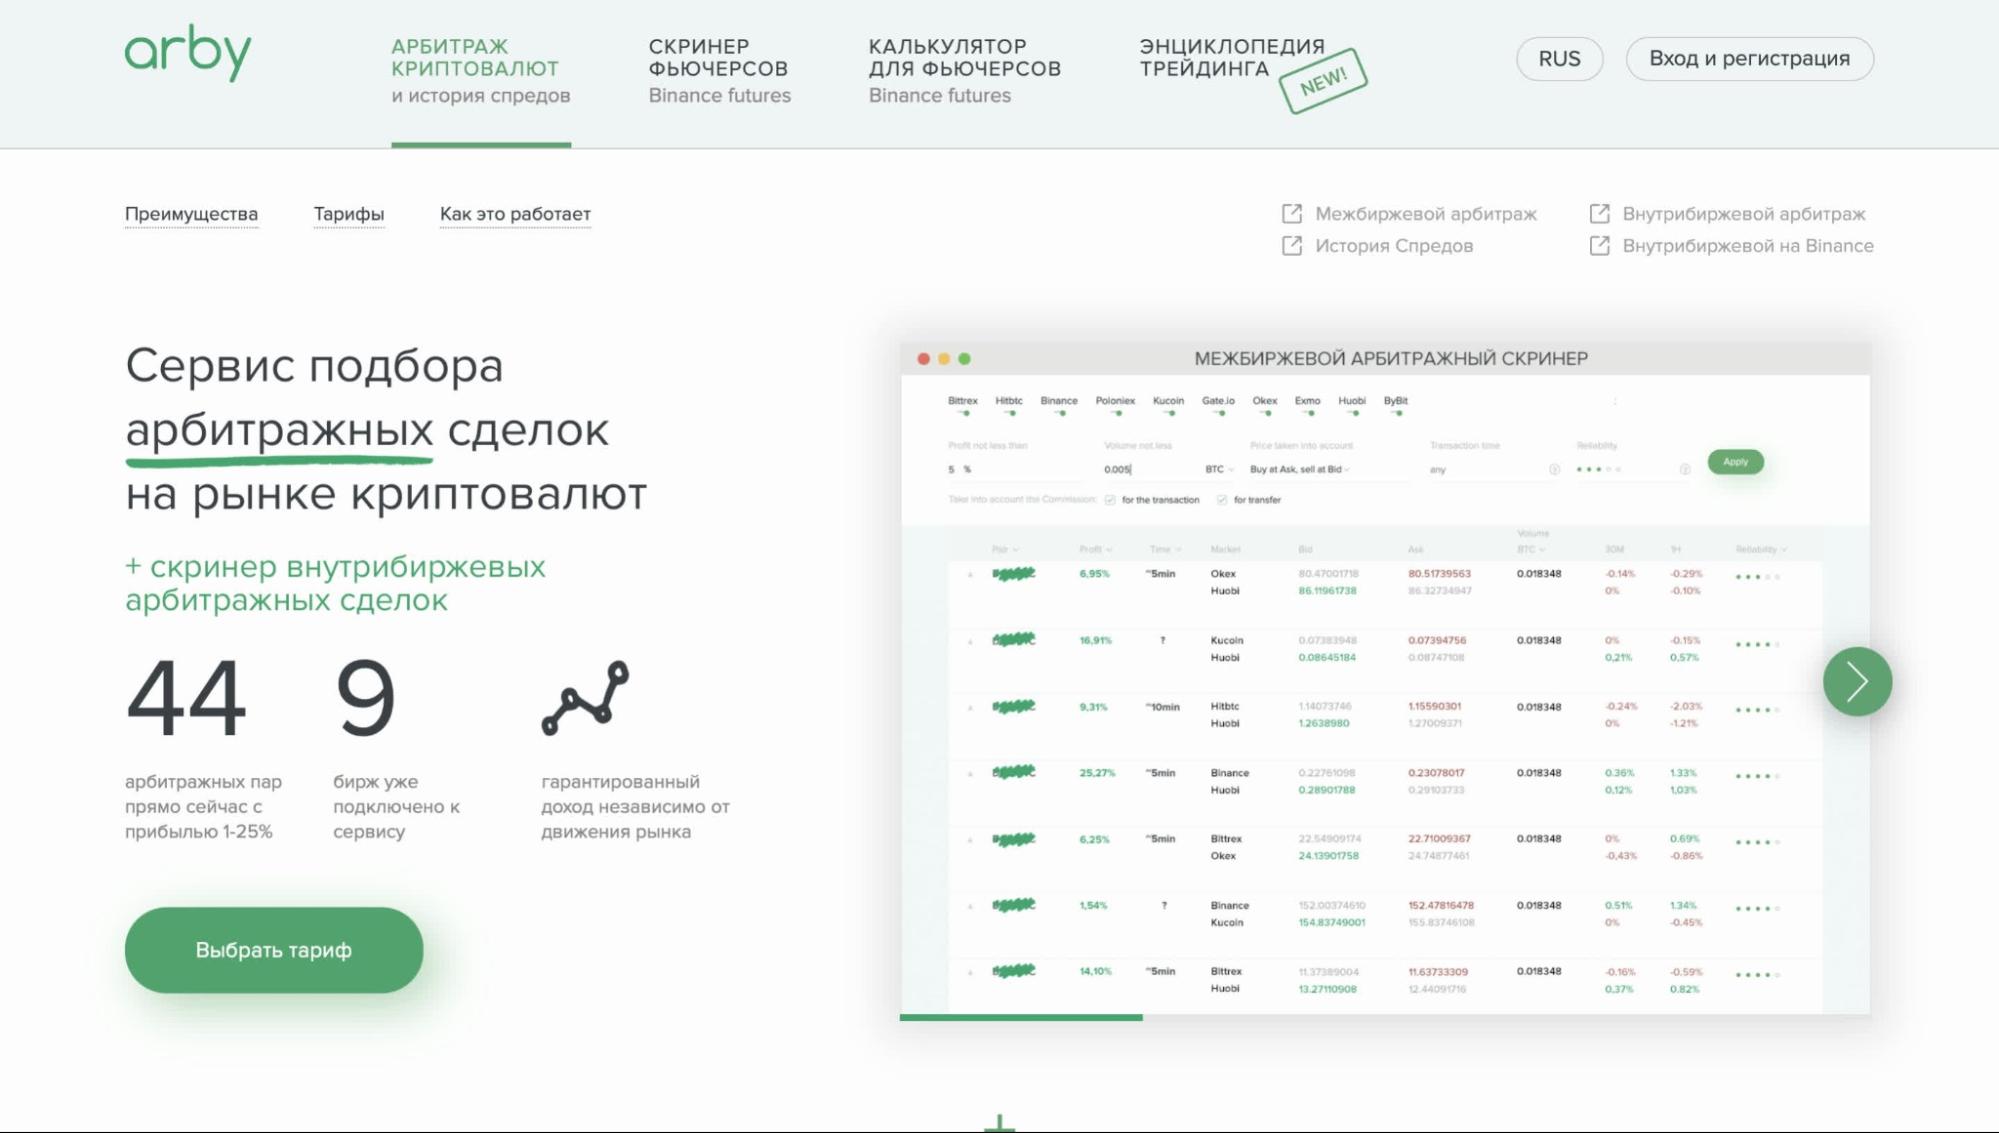Toggle 'for transfer' commission checkbox
The width and height of the screenshot is (1999, 1133).
(x=1222, y=500)
